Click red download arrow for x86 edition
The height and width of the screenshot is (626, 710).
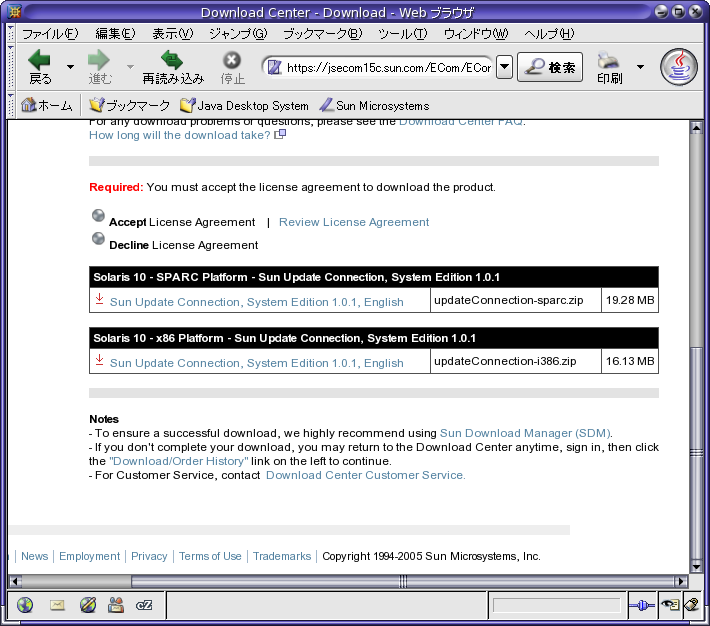100,360
